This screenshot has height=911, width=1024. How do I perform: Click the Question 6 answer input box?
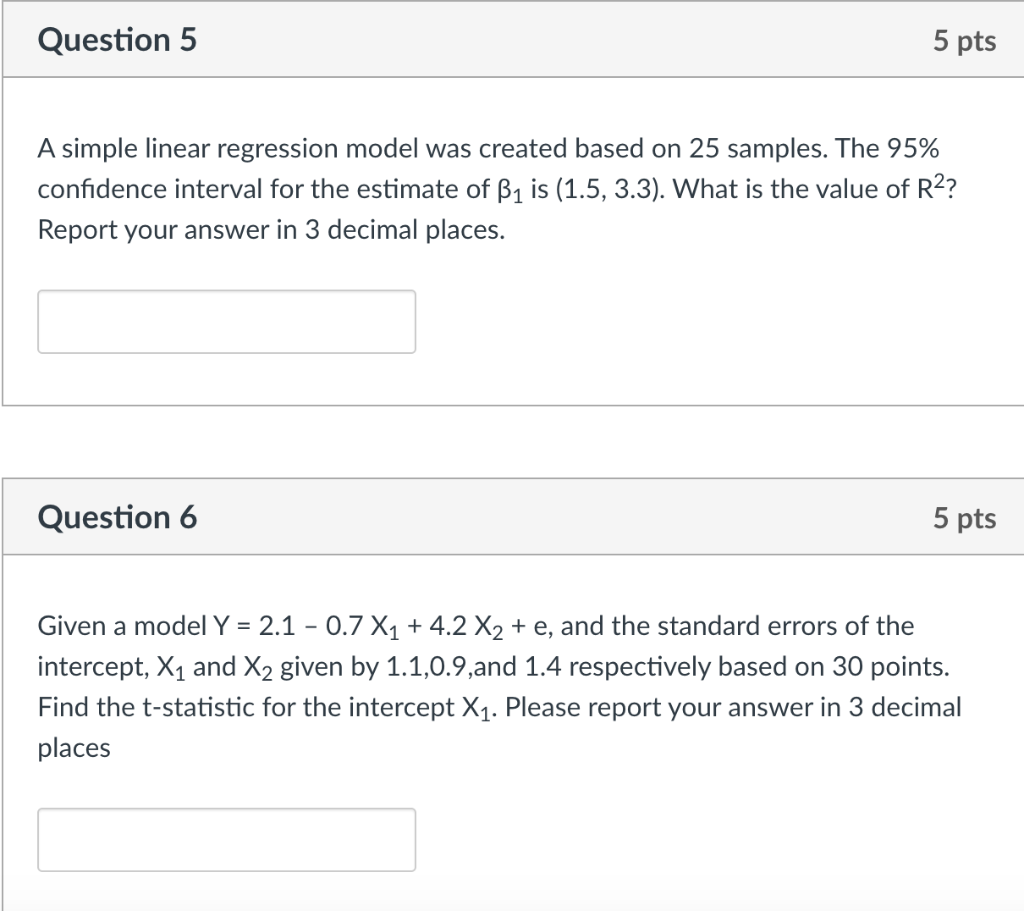(x=227, y=840)
